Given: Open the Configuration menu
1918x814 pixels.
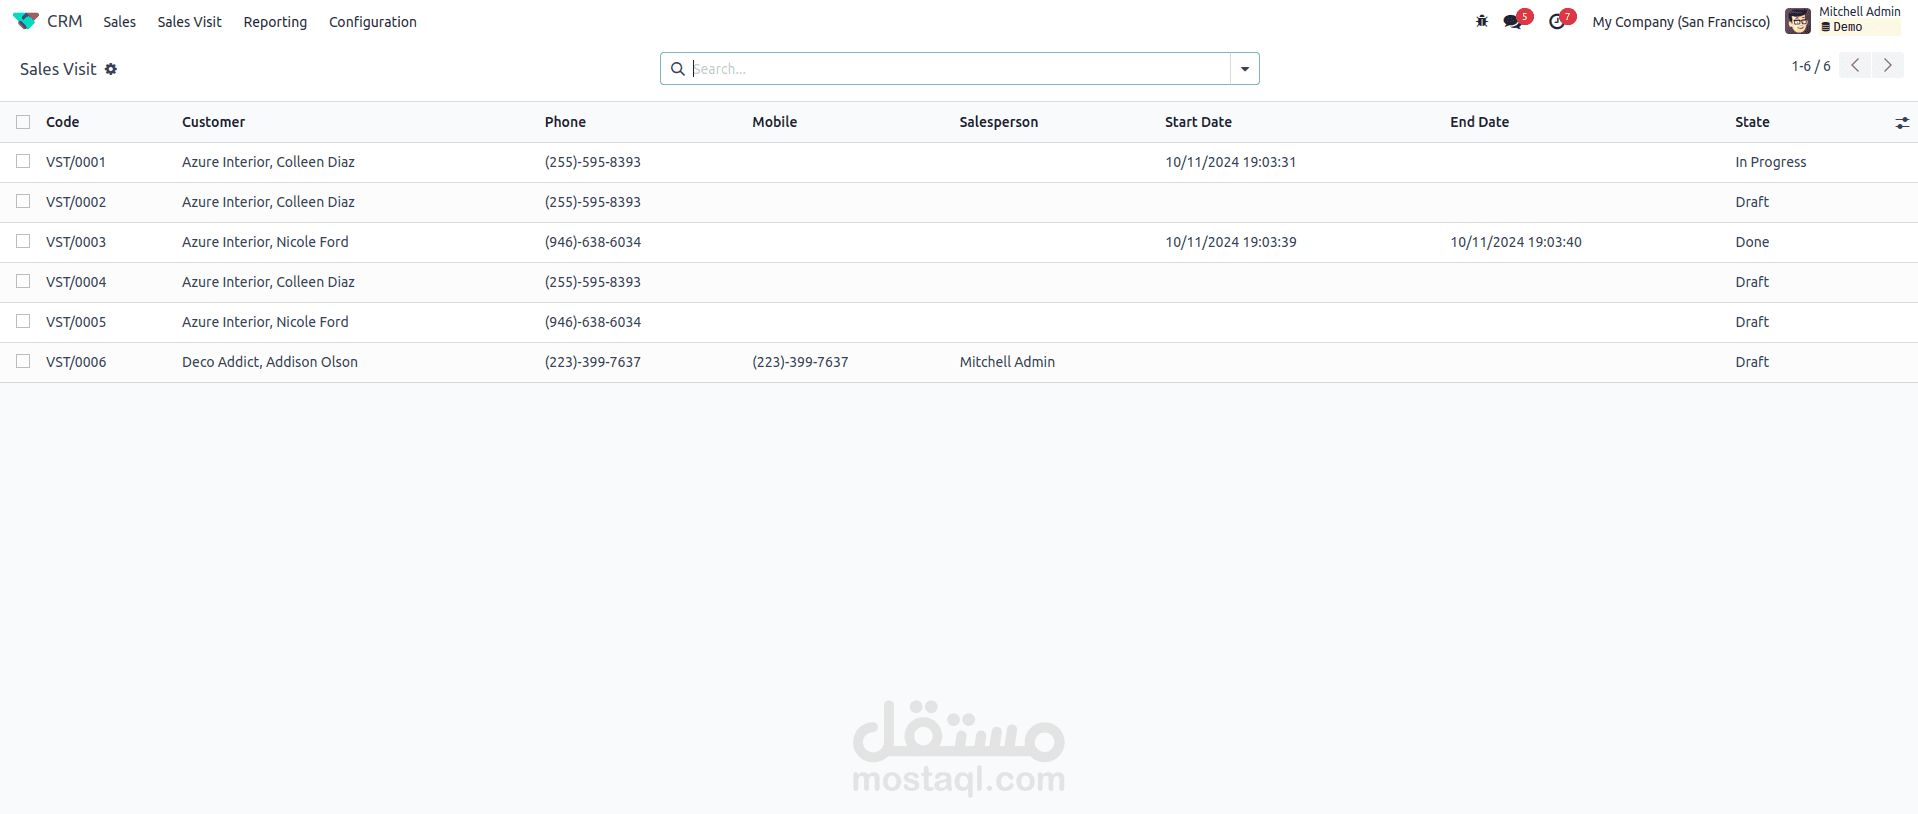Looking at the screenshot, I should click(x=372, y=22).
